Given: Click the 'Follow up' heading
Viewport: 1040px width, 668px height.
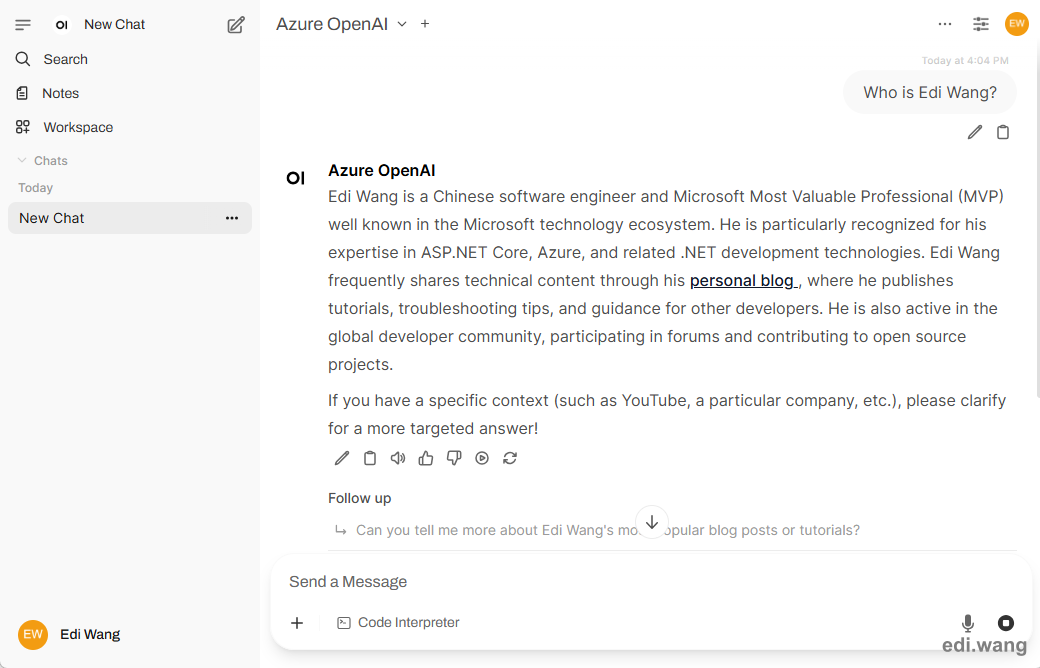Looking at the screenshot, I should 359,498.
